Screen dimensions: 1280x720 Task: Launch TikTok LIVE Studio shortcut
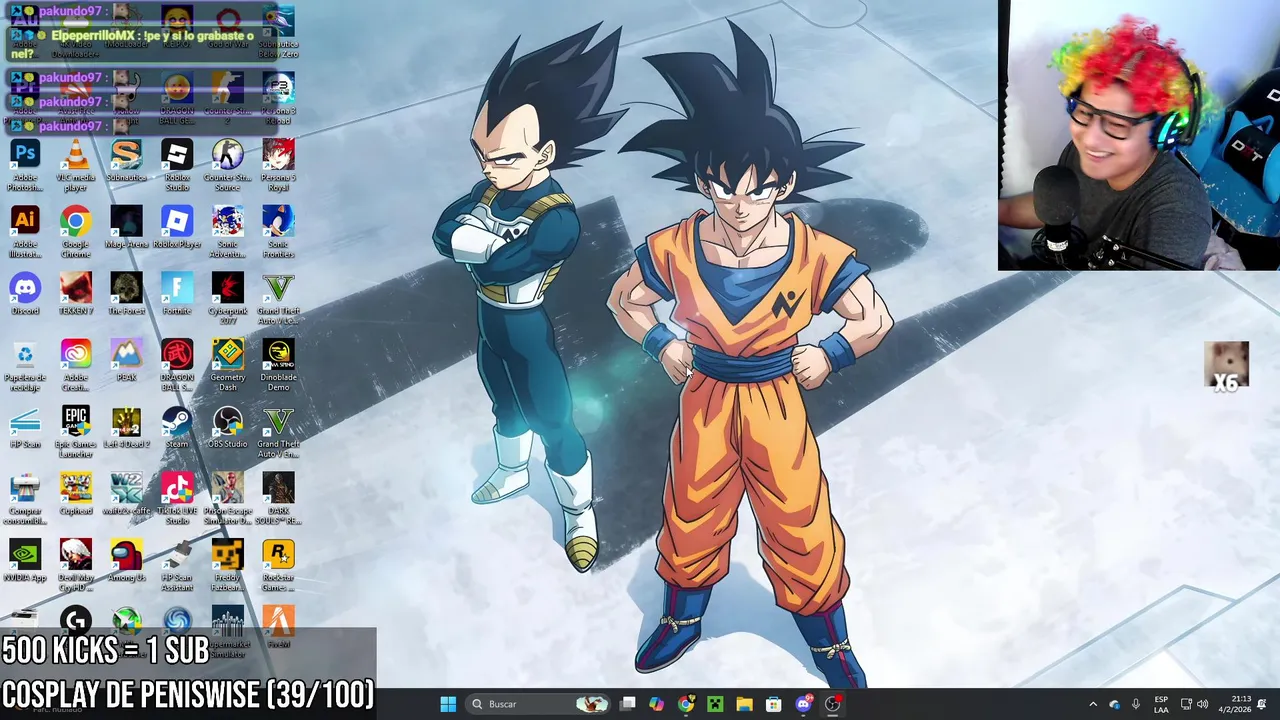[177, 499]
